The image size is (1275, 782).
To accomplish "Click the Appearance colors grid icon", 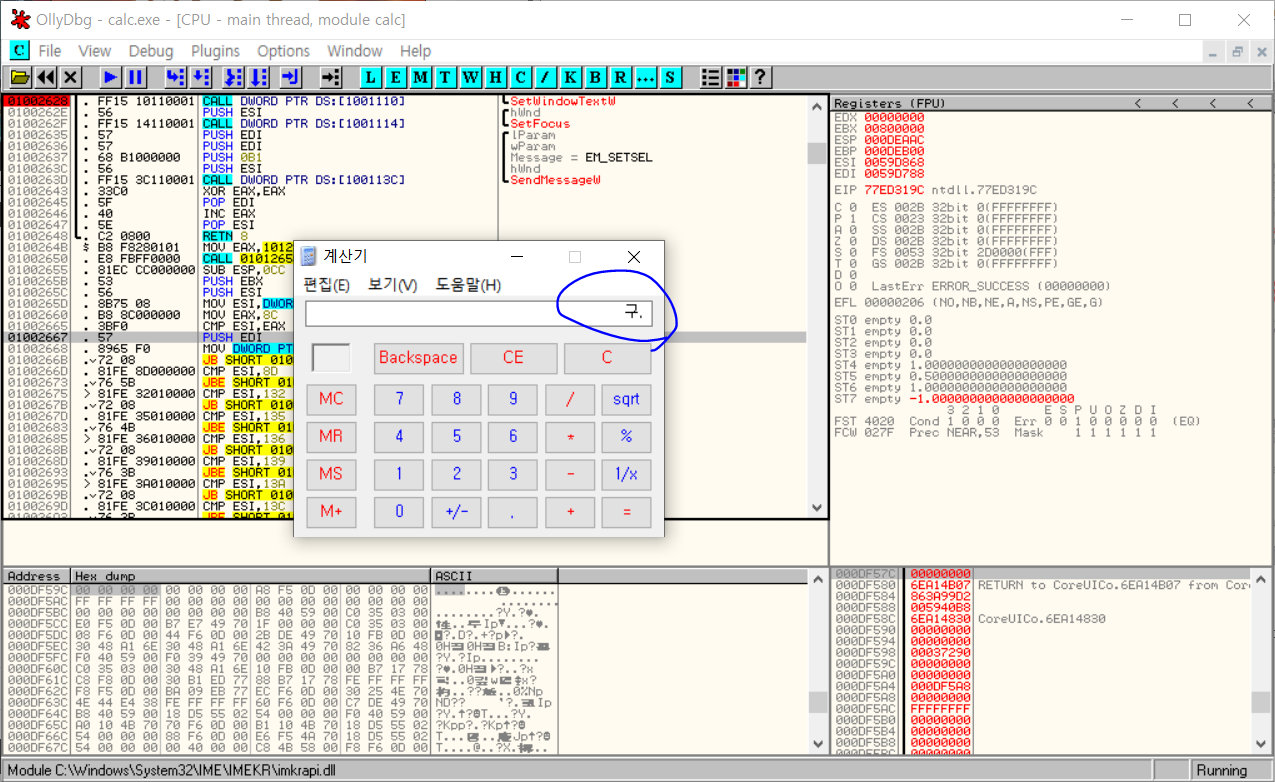I will click(736, 77).
